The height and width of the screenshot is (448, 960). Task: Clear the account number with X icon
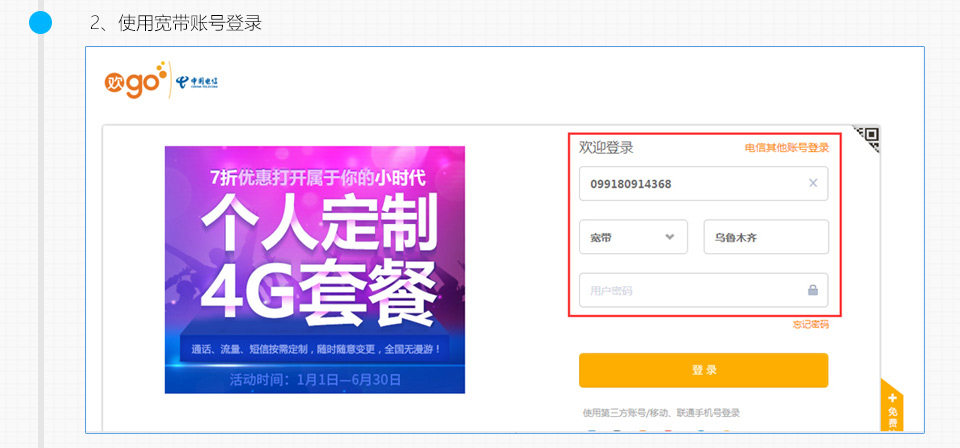pyautogui.click(x=813, y=183)
